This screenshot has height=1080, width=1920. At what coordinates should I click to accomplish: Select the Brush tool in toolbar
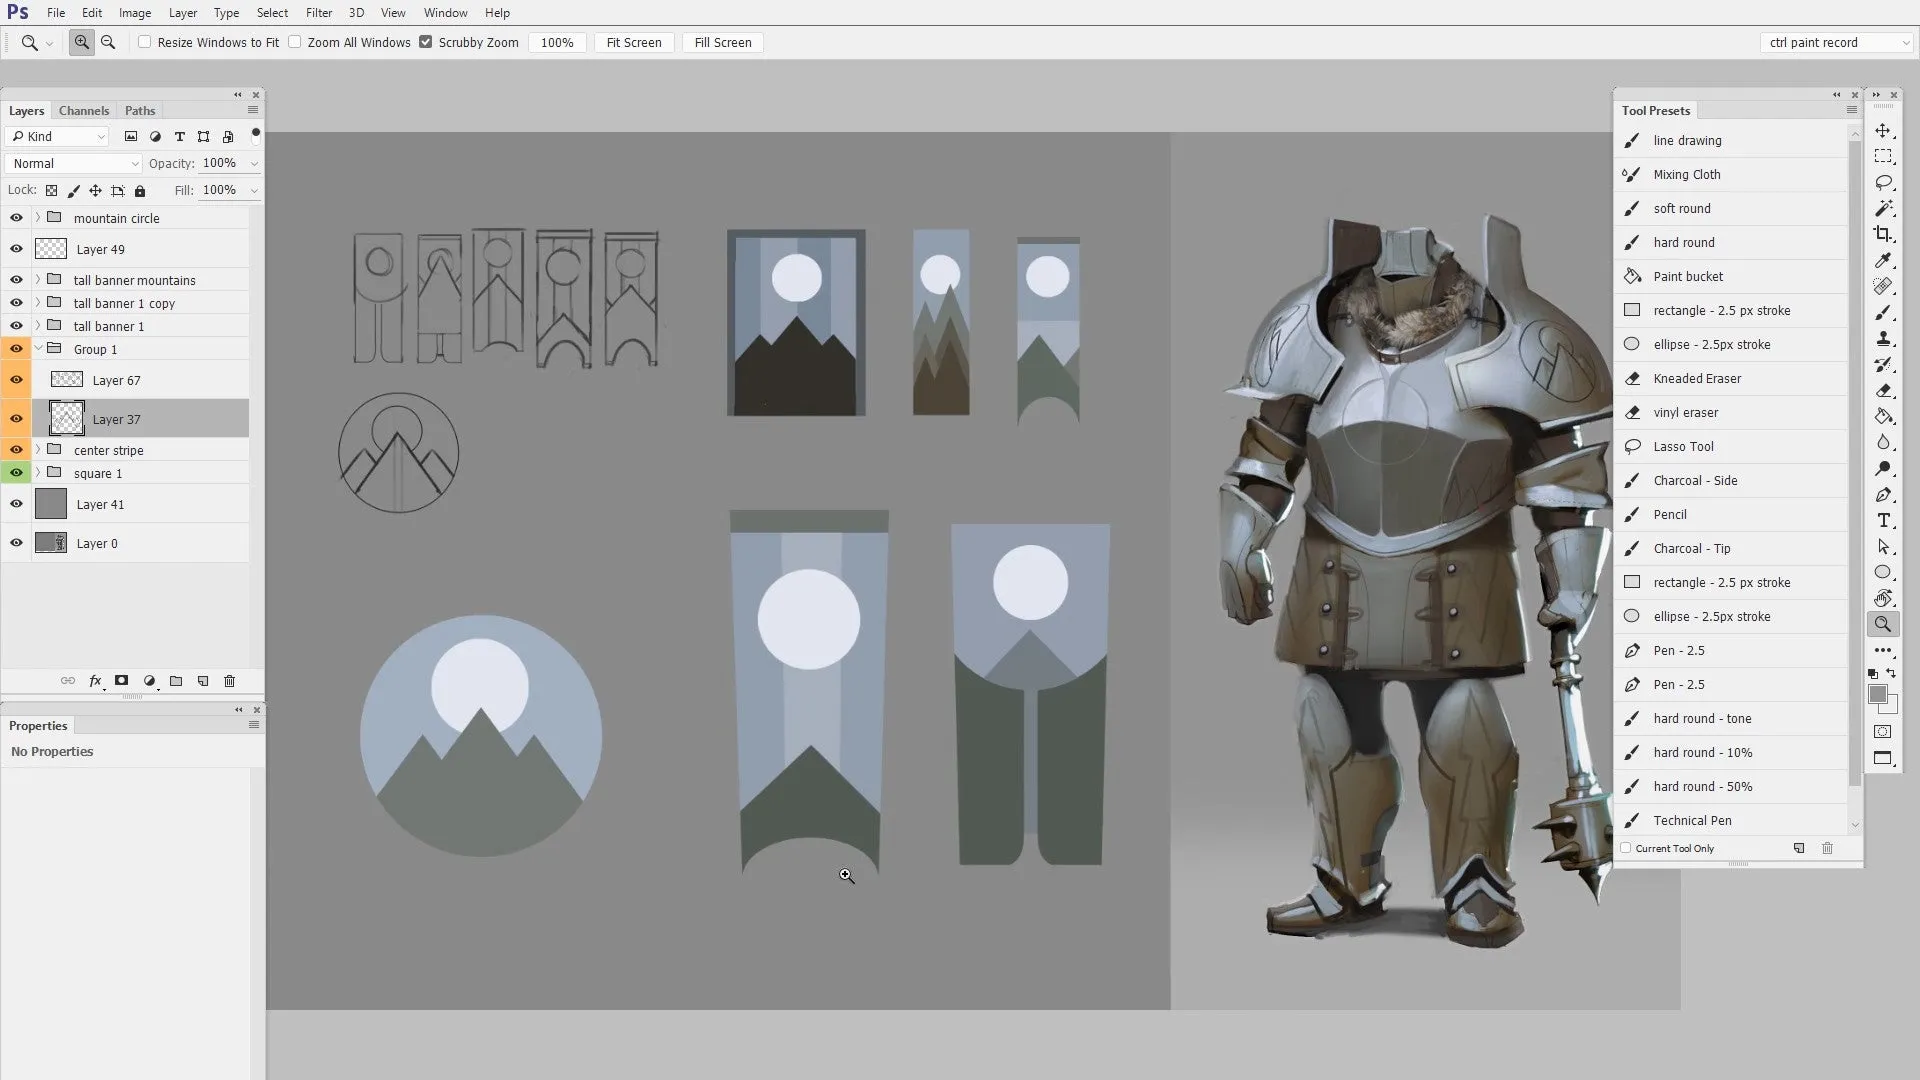click(x=1883, y=312)
